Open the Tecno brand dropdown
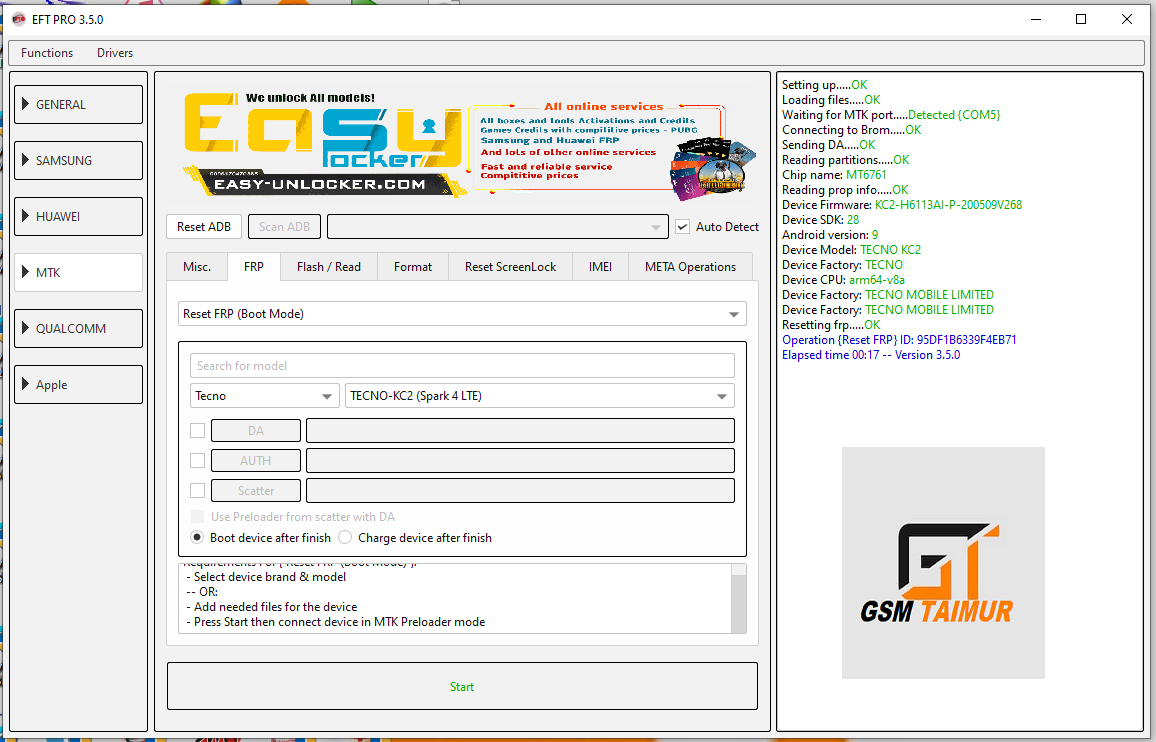 [265, 396]
